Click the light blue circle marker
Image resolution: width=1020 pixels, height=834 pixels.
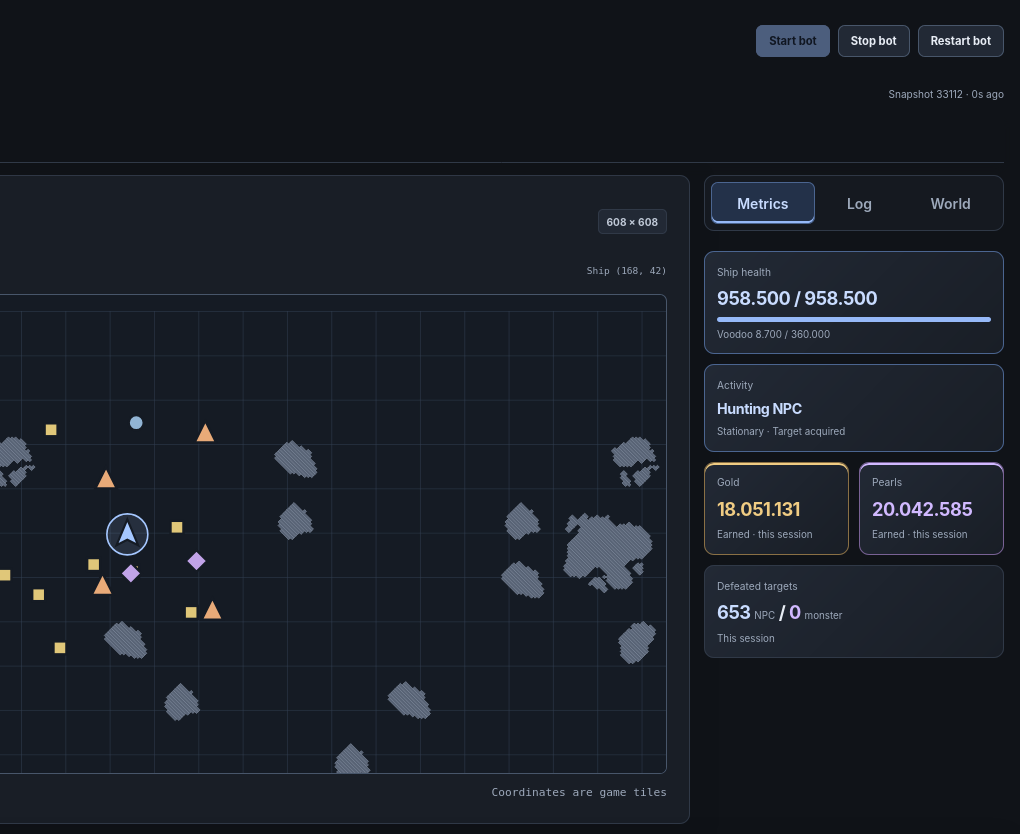[x=136, y=423]
